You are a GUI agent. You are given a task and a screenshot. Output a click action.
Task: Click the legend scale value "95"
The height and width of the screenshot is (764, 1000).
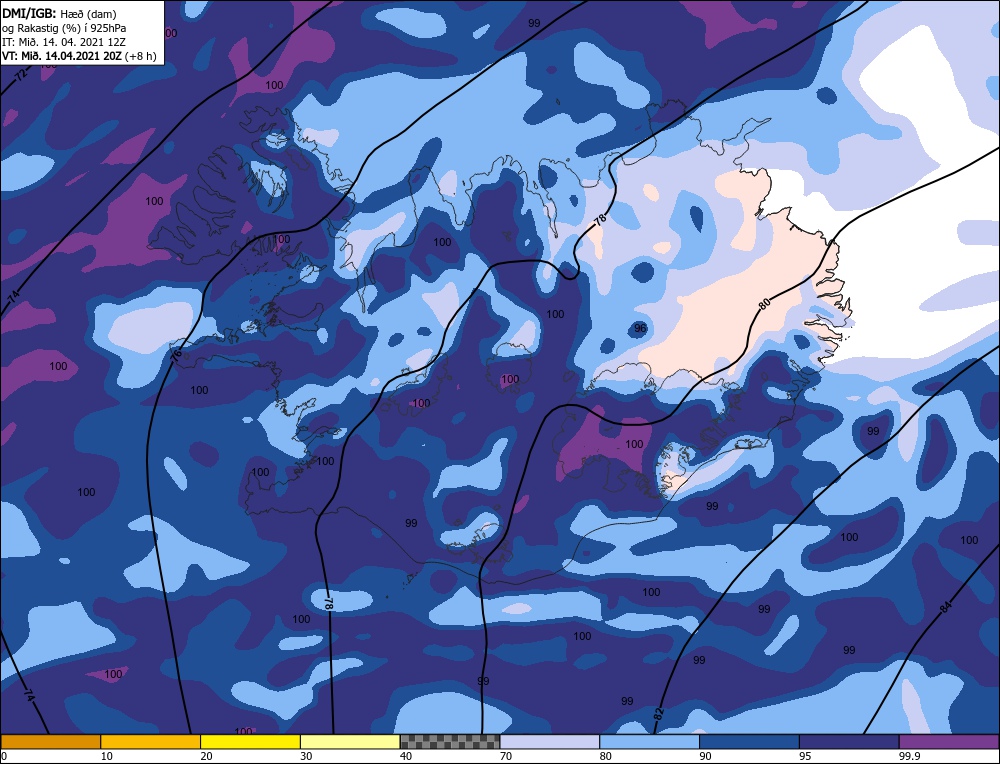pyautogui.click(x=805, y=756)
